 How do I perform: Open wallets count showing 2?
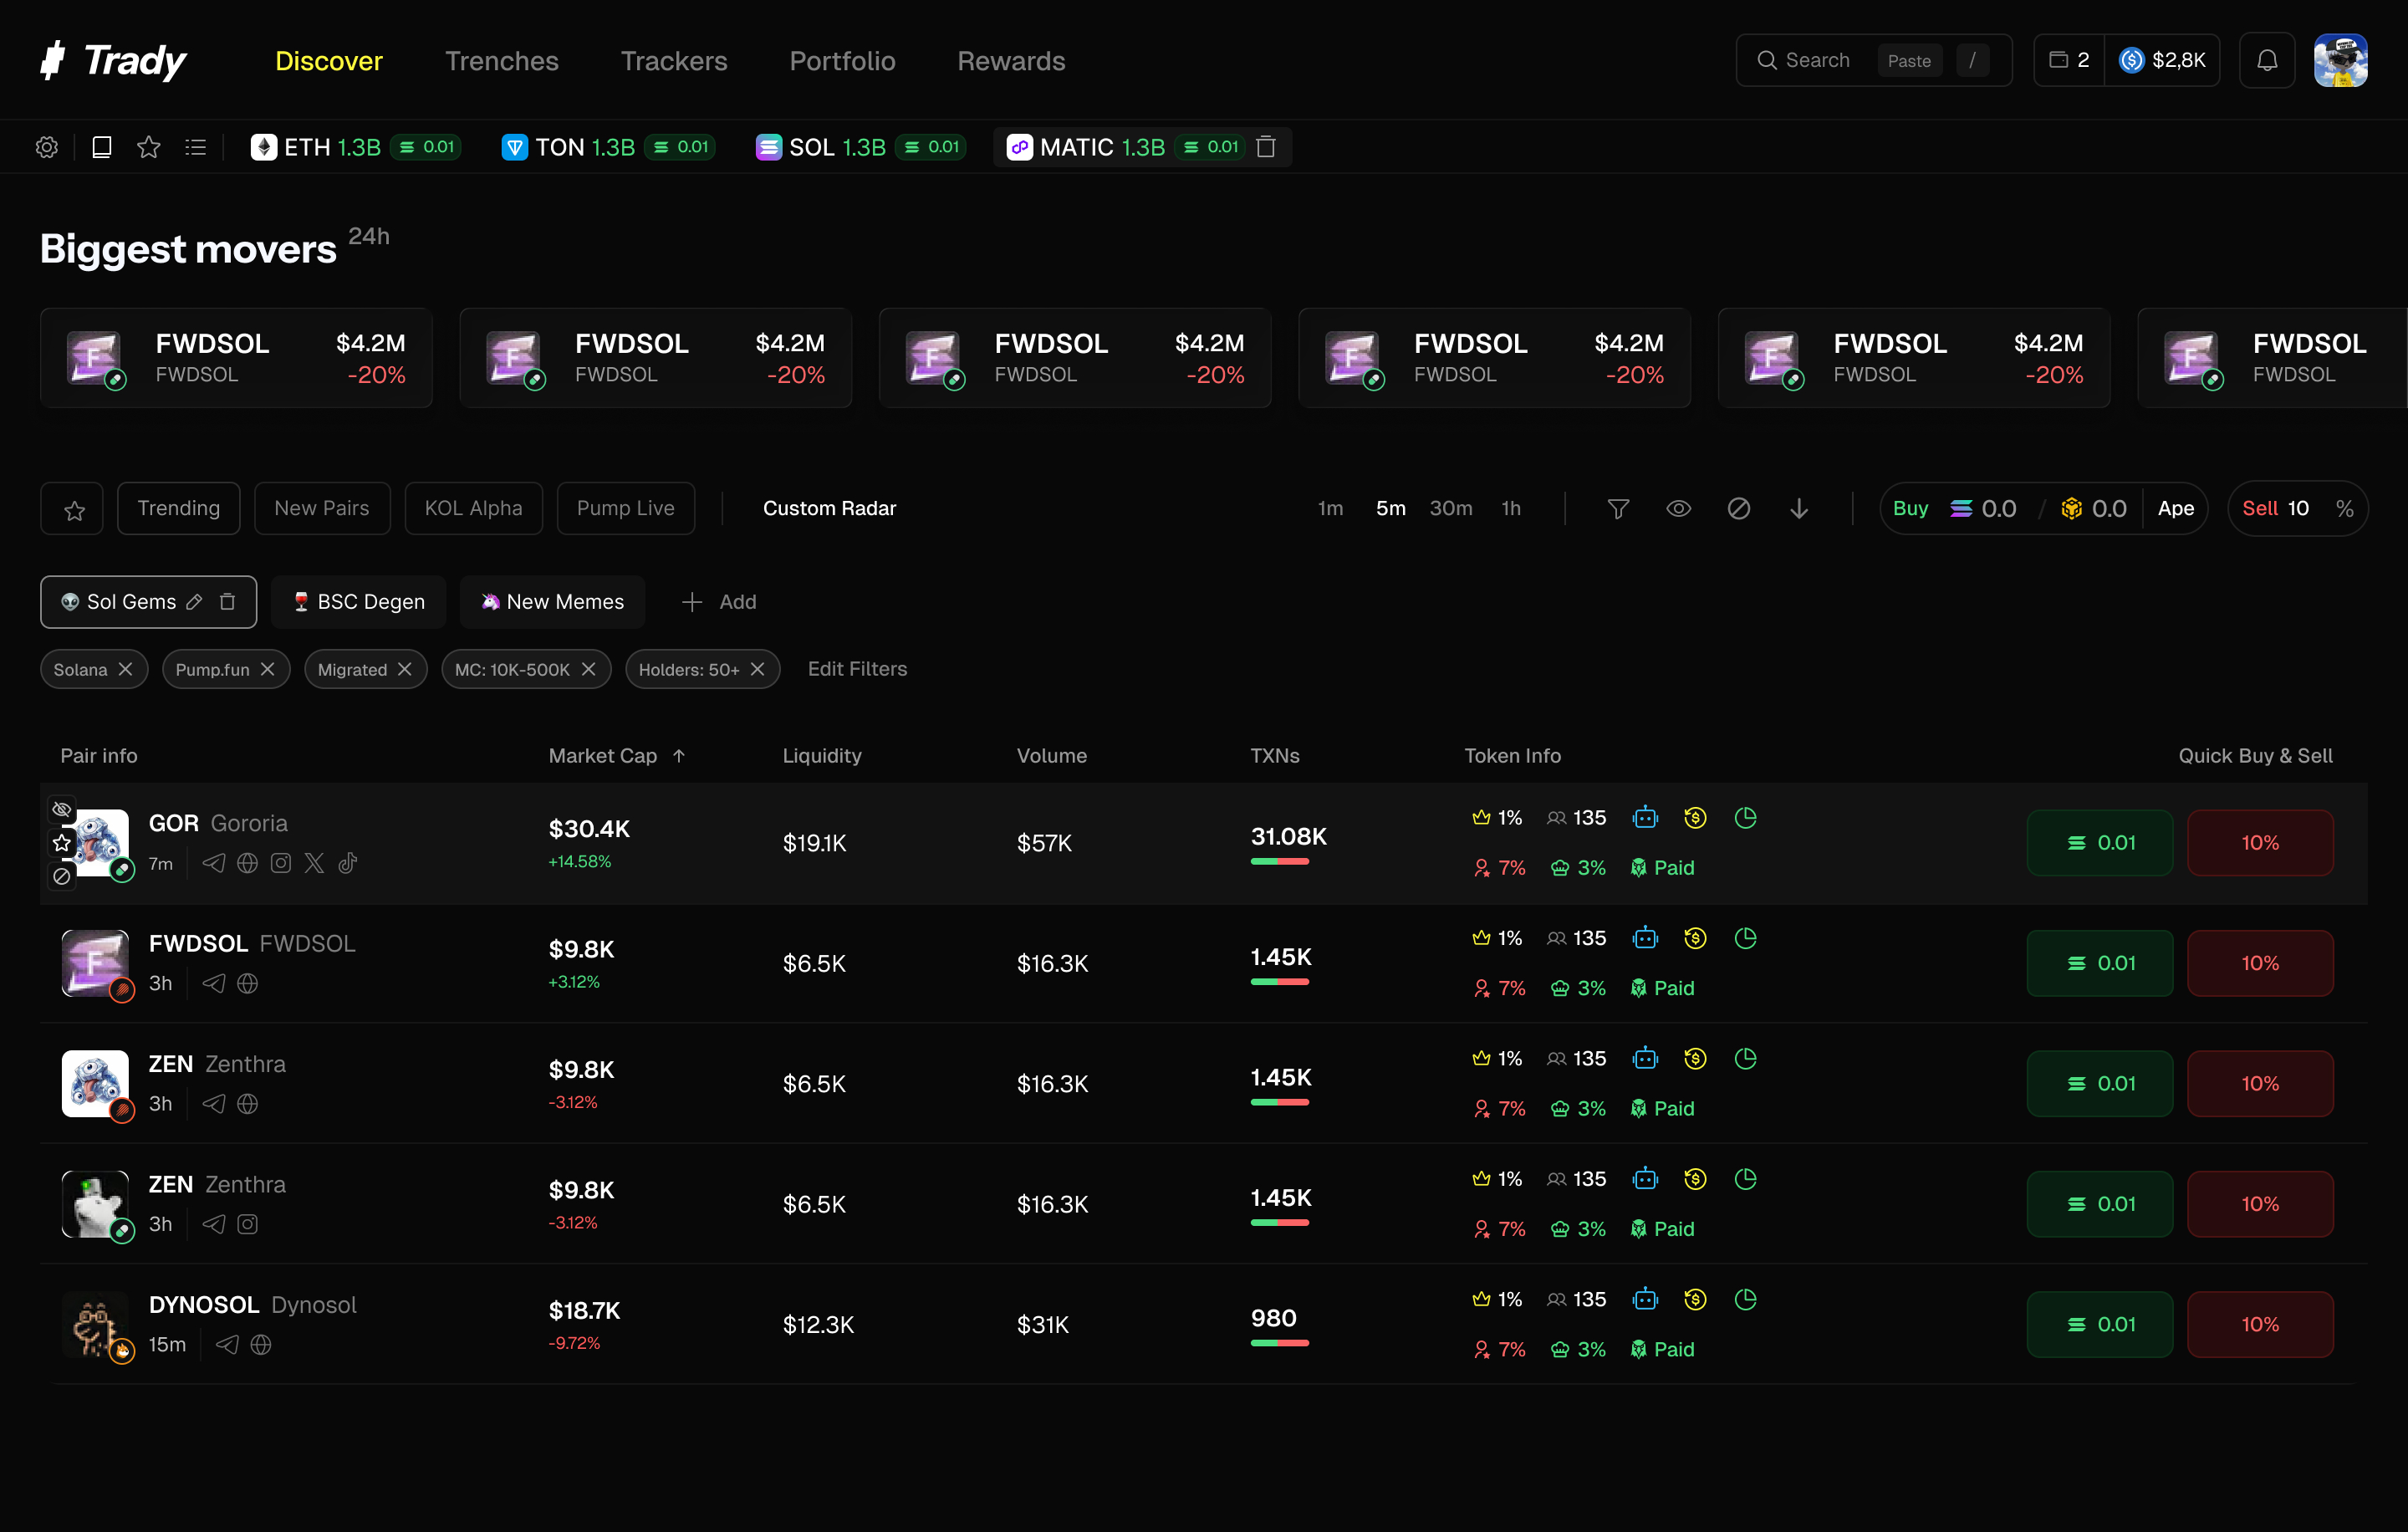[x=2069, y=60]
